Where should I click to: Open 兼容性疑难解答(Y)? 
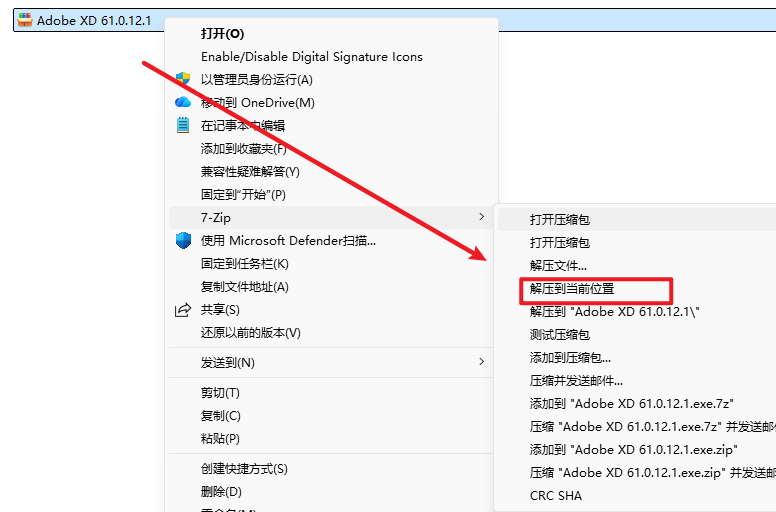(250, 172)
